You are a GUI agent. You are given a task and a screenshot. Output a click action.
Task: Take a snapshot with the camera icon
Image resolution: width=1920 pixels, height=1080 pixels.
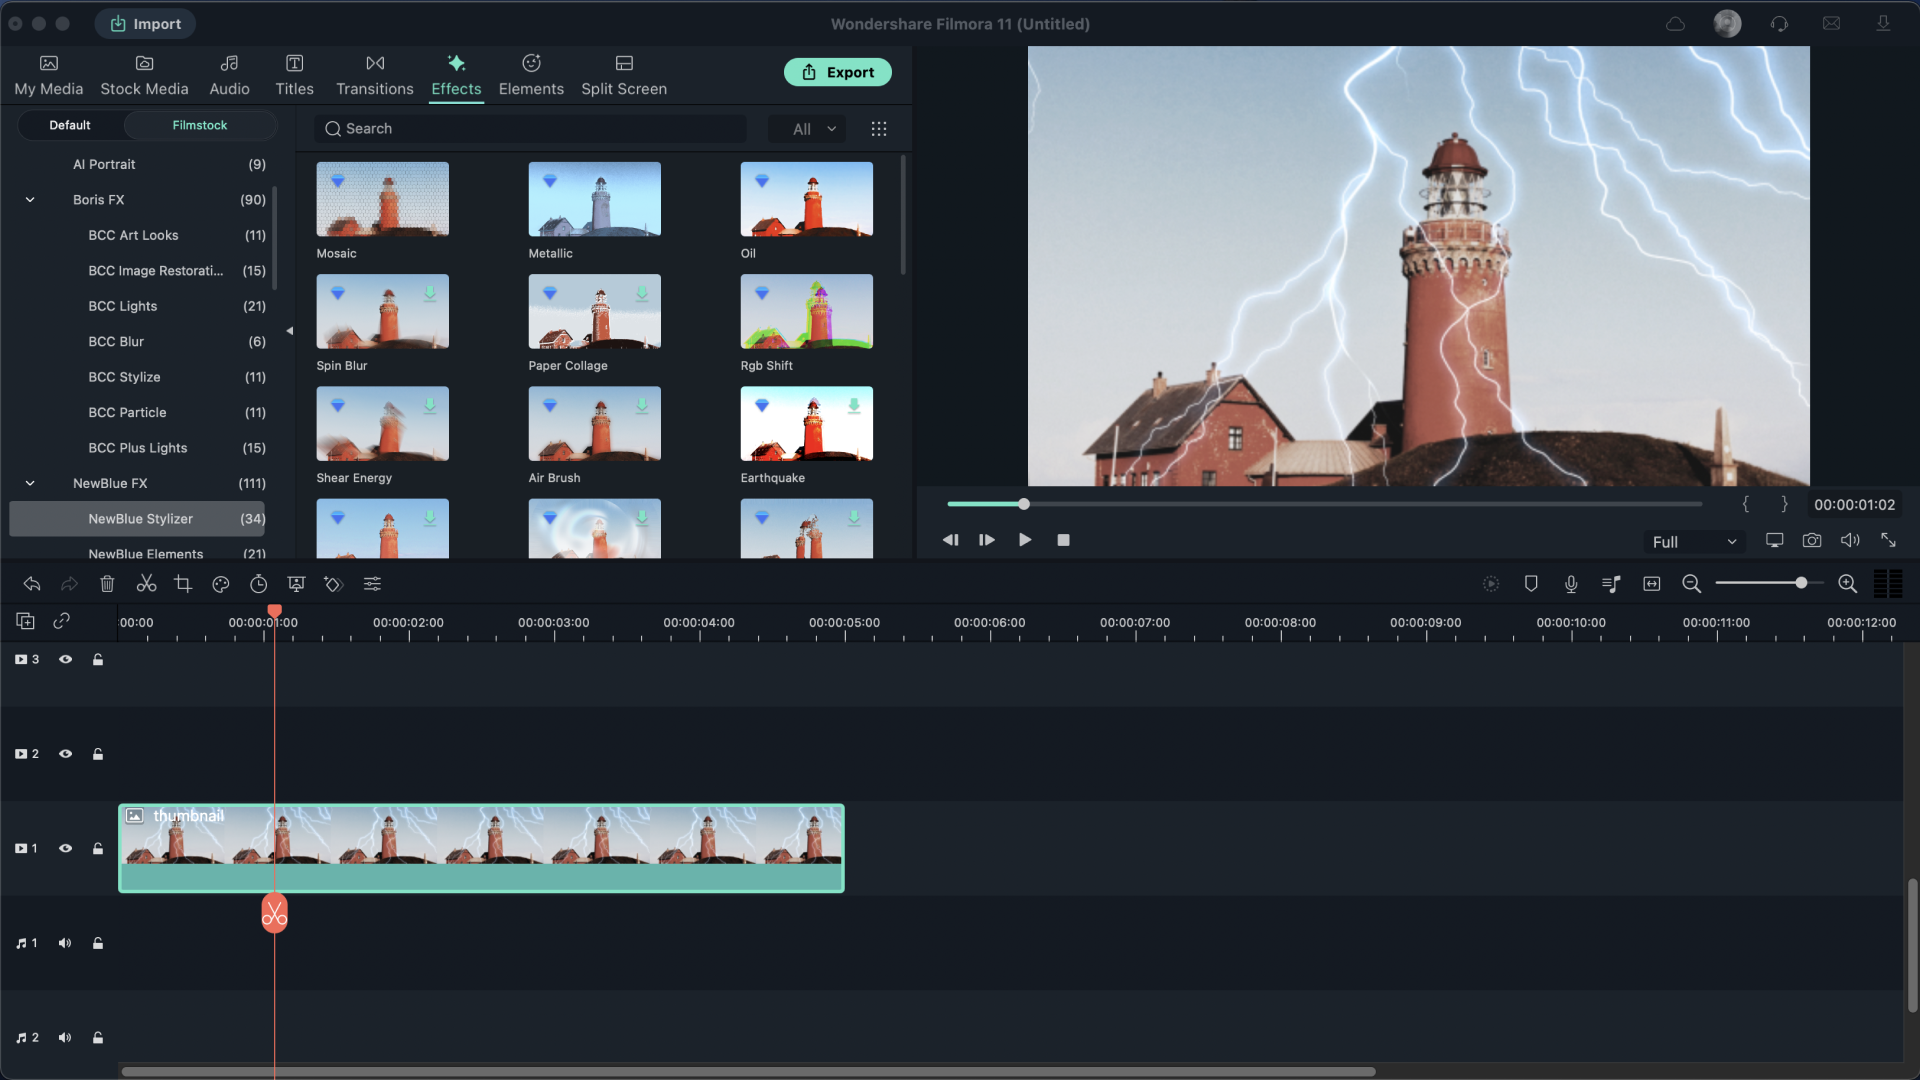1812,540
